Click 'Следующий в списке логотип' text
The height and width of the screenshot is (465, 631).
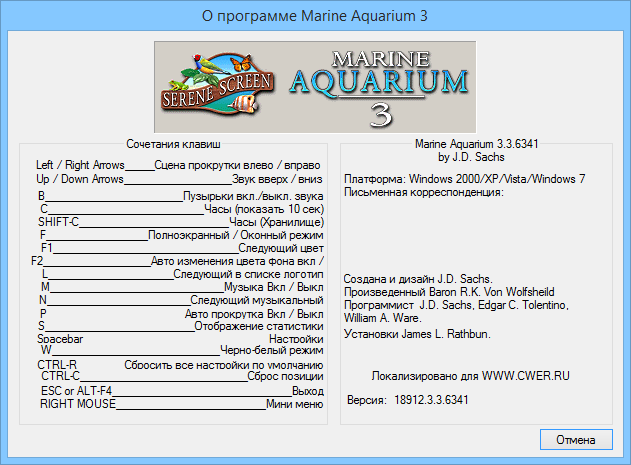248,274
